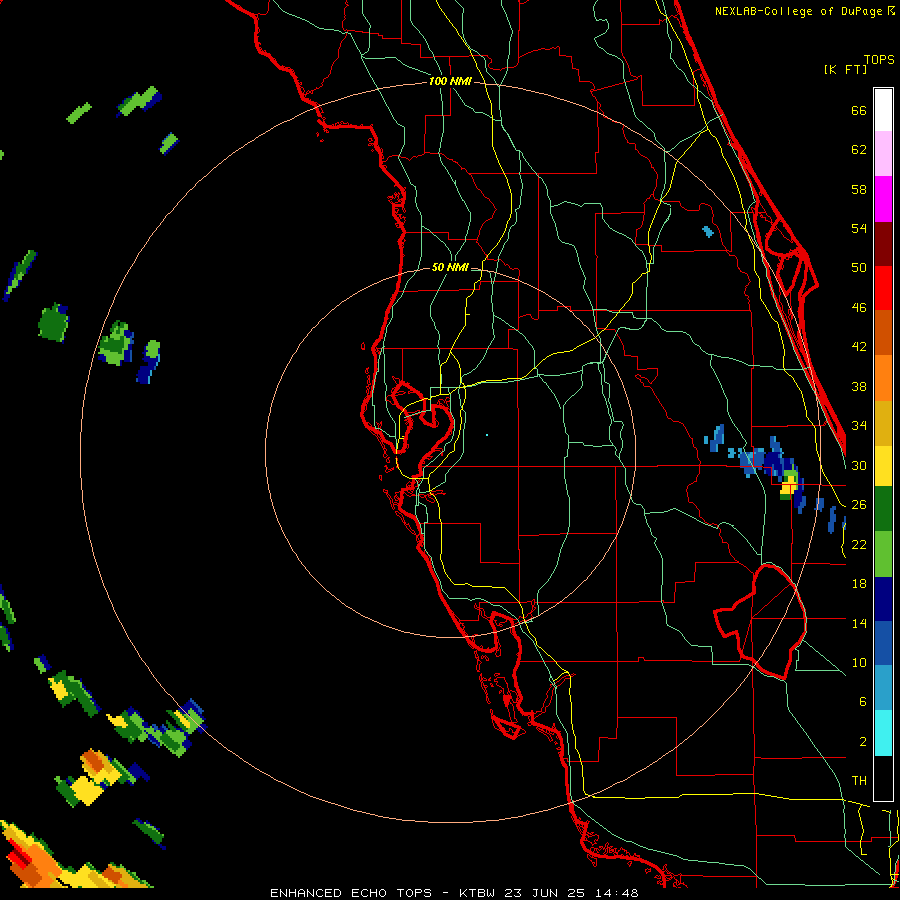Click the magenta legend swatch
The image size is (900, 900).
tap(883, 199)
